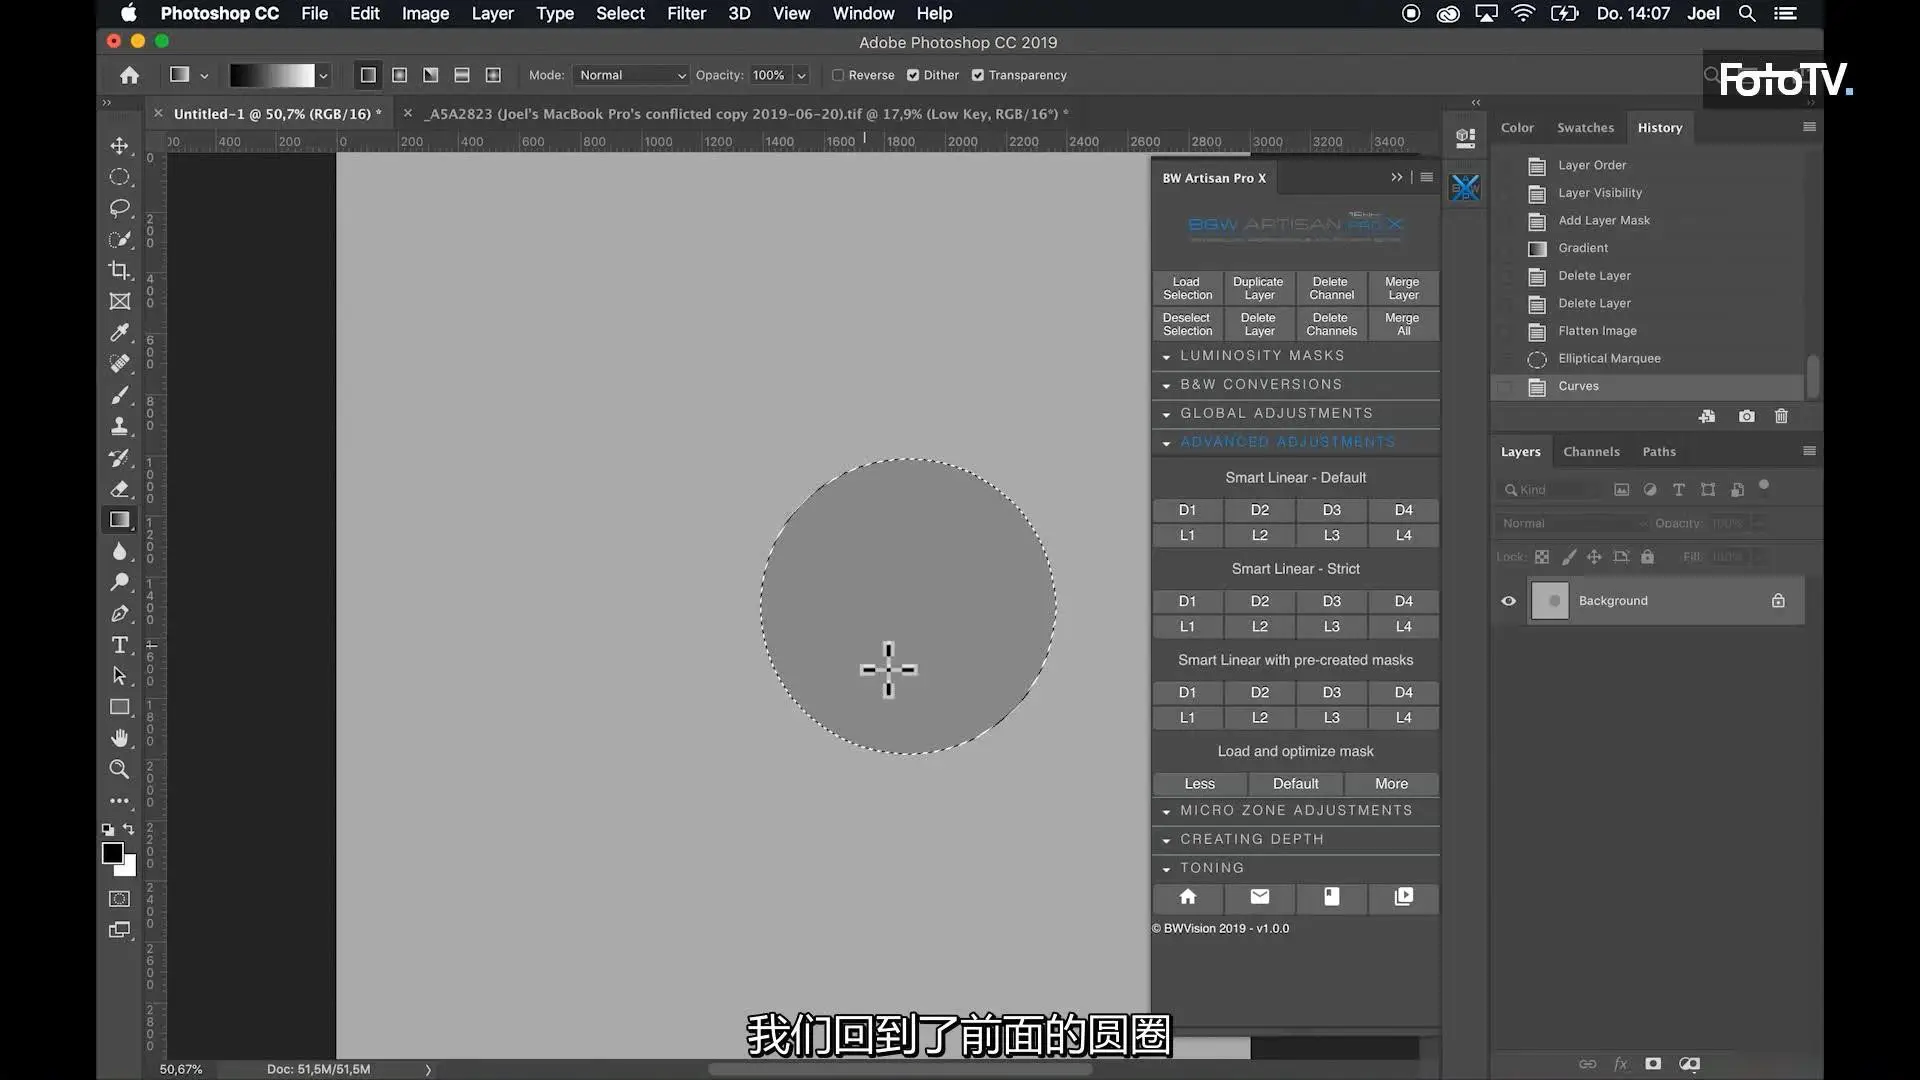Select the Lasso tool
The height and width of the screenshot is (1080, 1920).
119,208
